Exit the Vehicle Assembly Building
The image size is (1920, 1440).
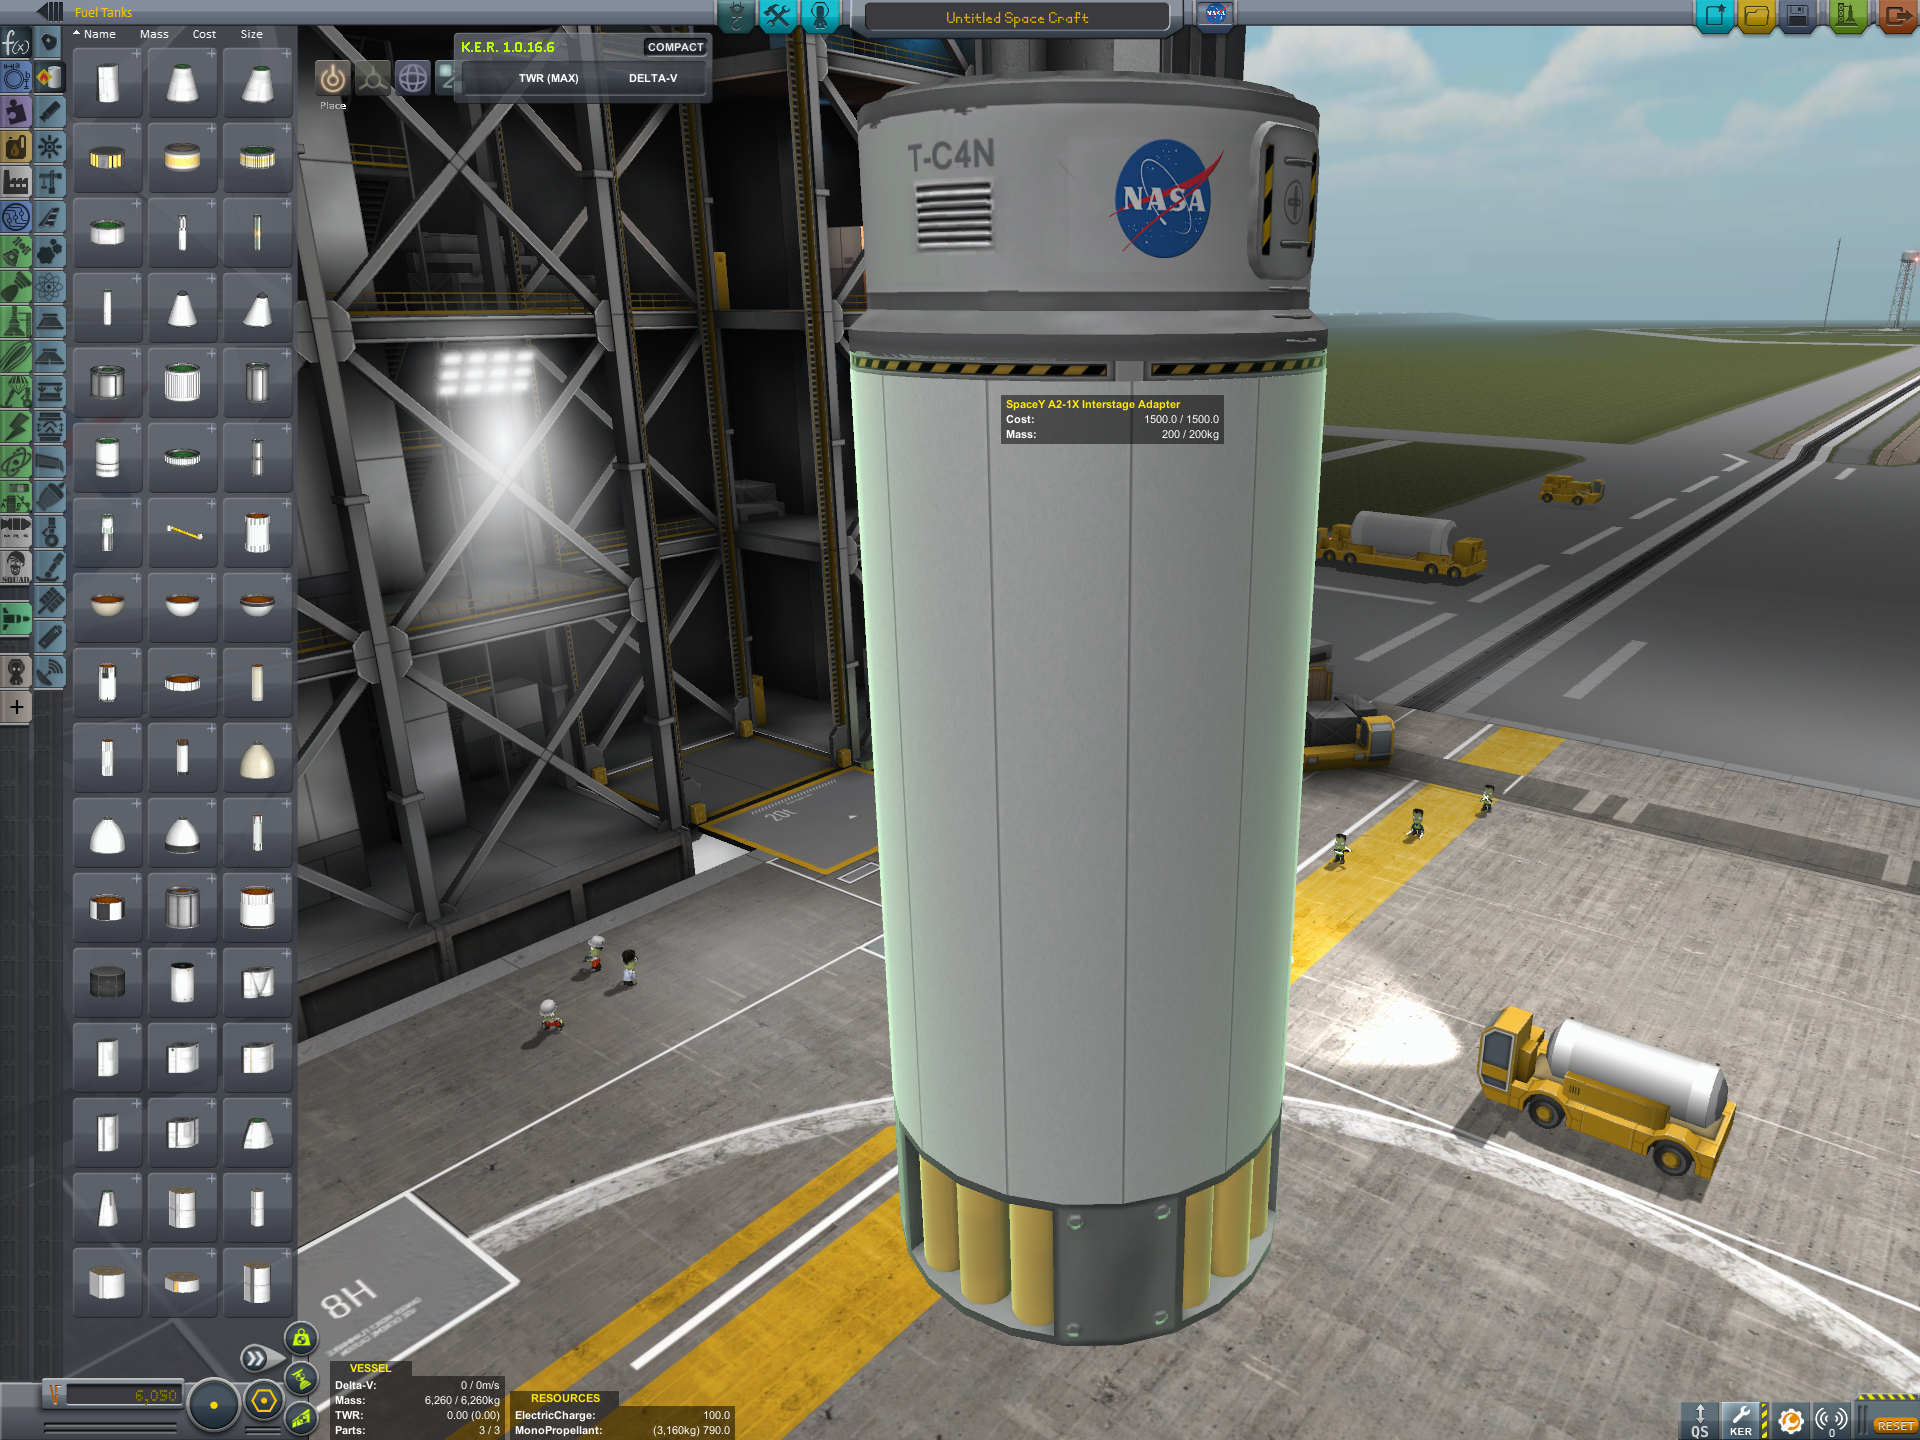tap(1896, 16)
